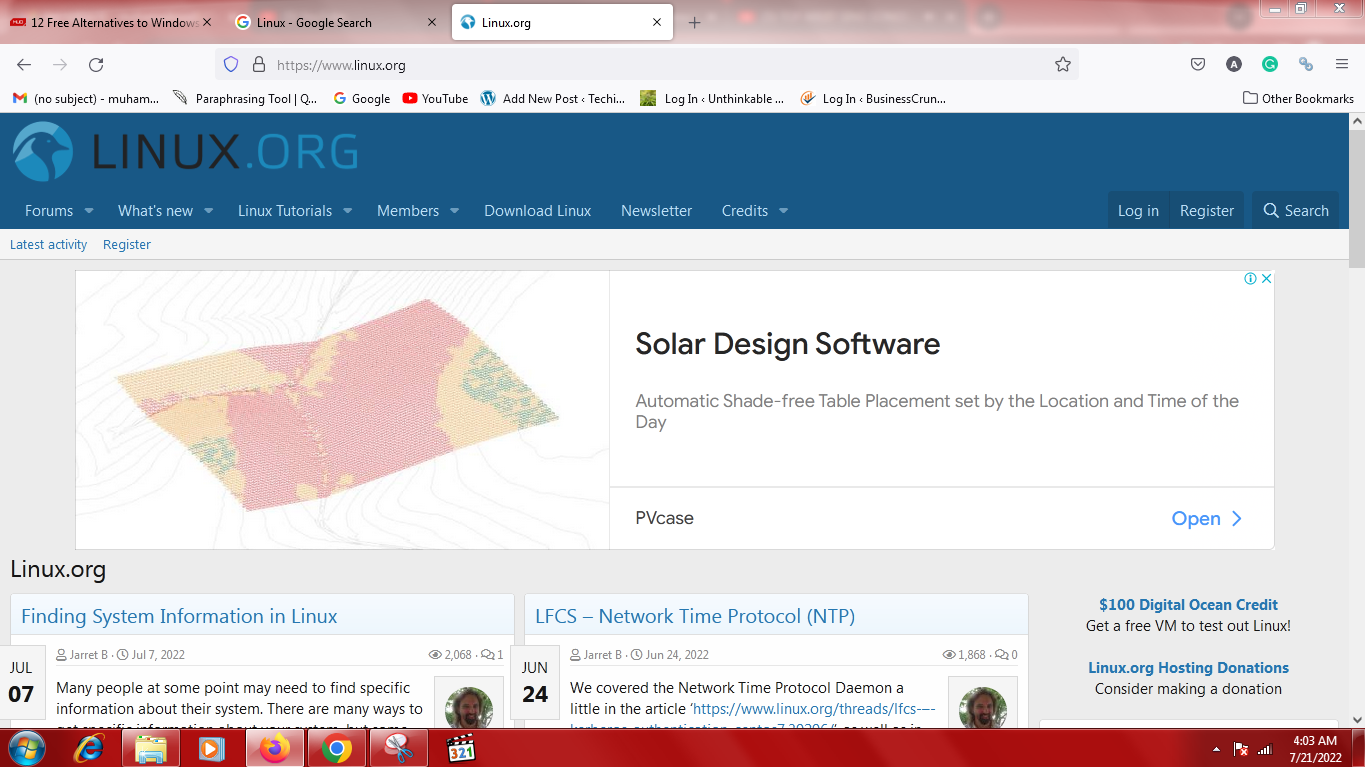Switch to the Linux - Google Search tab

coord(334,22)
